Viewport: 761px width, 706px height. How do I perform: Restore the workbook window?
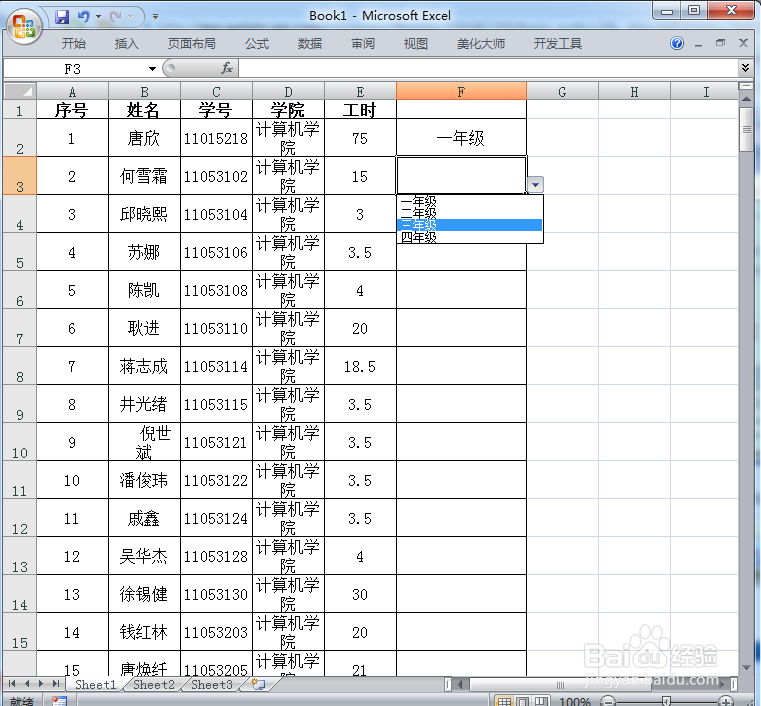pyautogui.click(x=720, y=43)
